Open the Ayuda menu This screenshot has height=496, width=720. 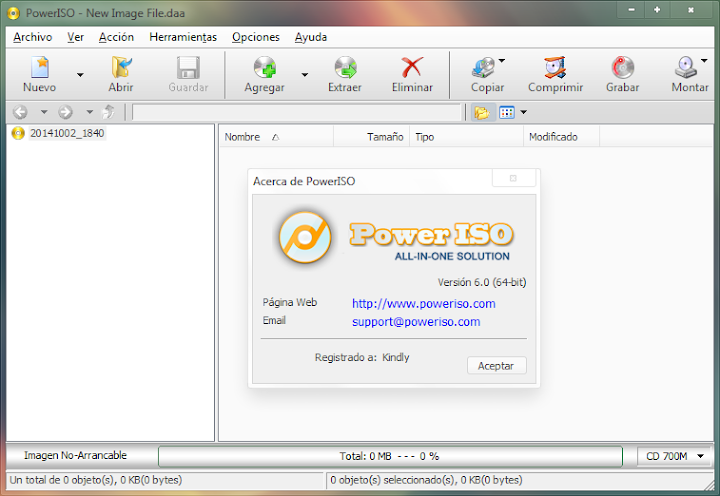click(311, 37)
